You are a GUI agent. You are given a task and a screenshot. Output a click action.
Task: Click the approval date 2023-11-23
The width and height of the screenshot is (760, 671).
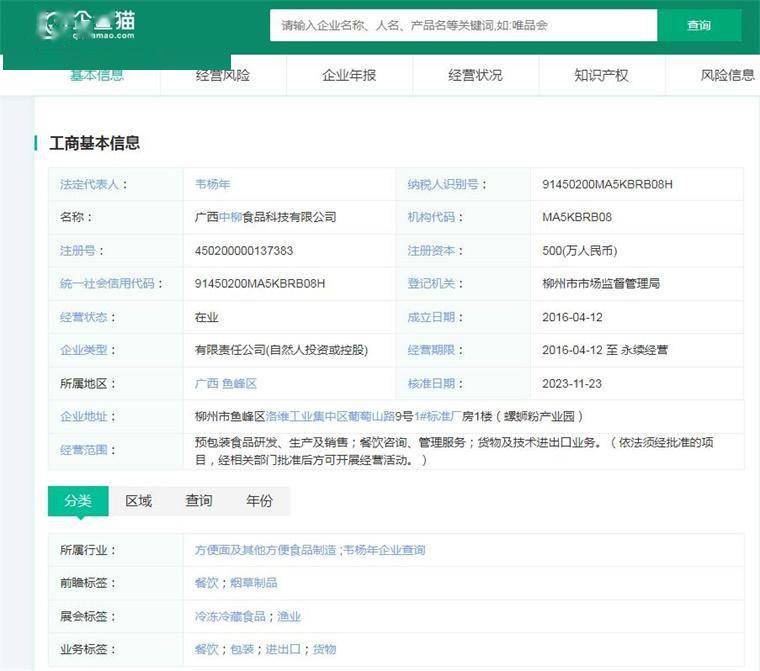[572, 383]
